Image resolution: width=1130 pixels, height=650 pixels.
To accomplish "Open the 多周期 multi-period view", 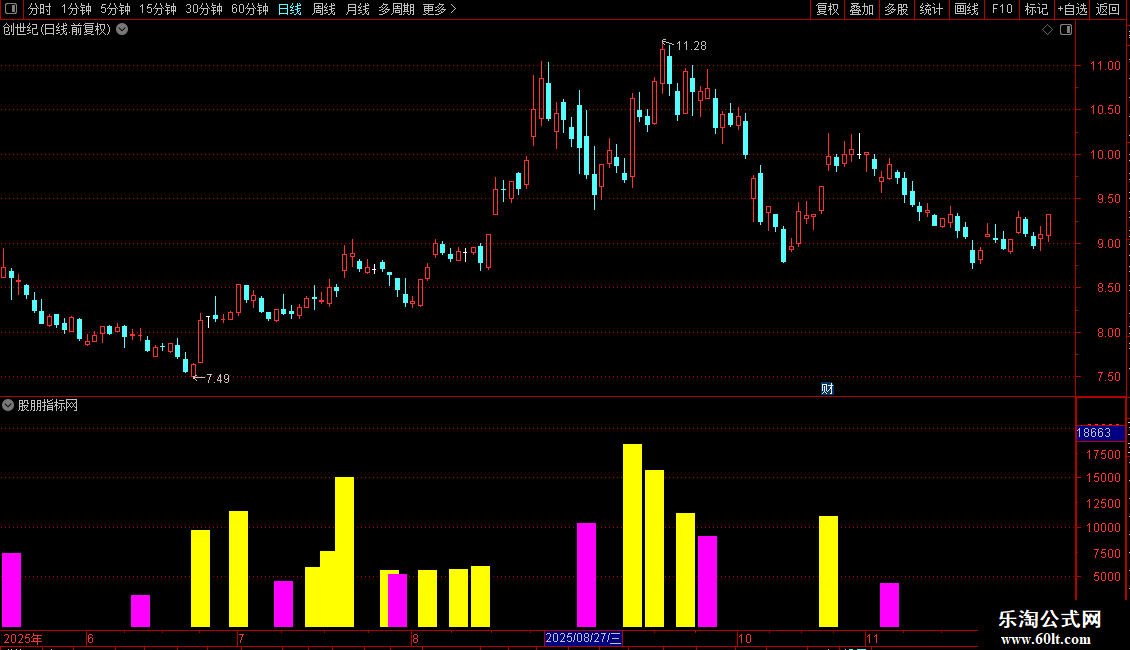I will click(x=396, y=9).
